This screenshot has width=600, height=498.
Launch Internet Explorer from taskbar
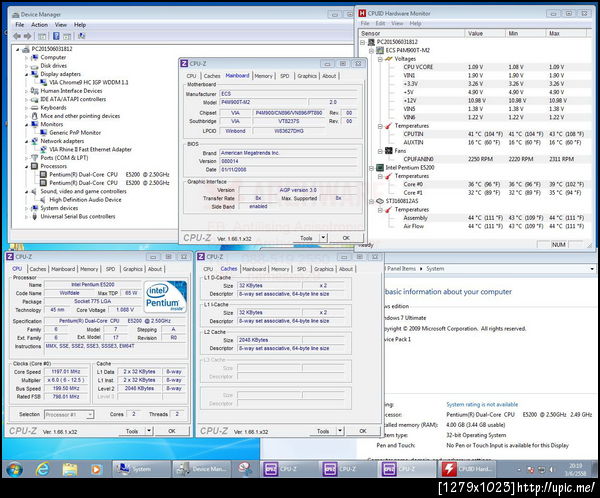tap(42, 469)
